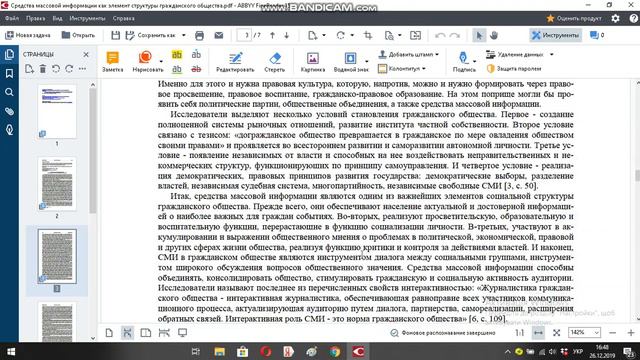
Task: Select the Стереть eraser tool
Action: pyautogui.click(x=275, y=62)
